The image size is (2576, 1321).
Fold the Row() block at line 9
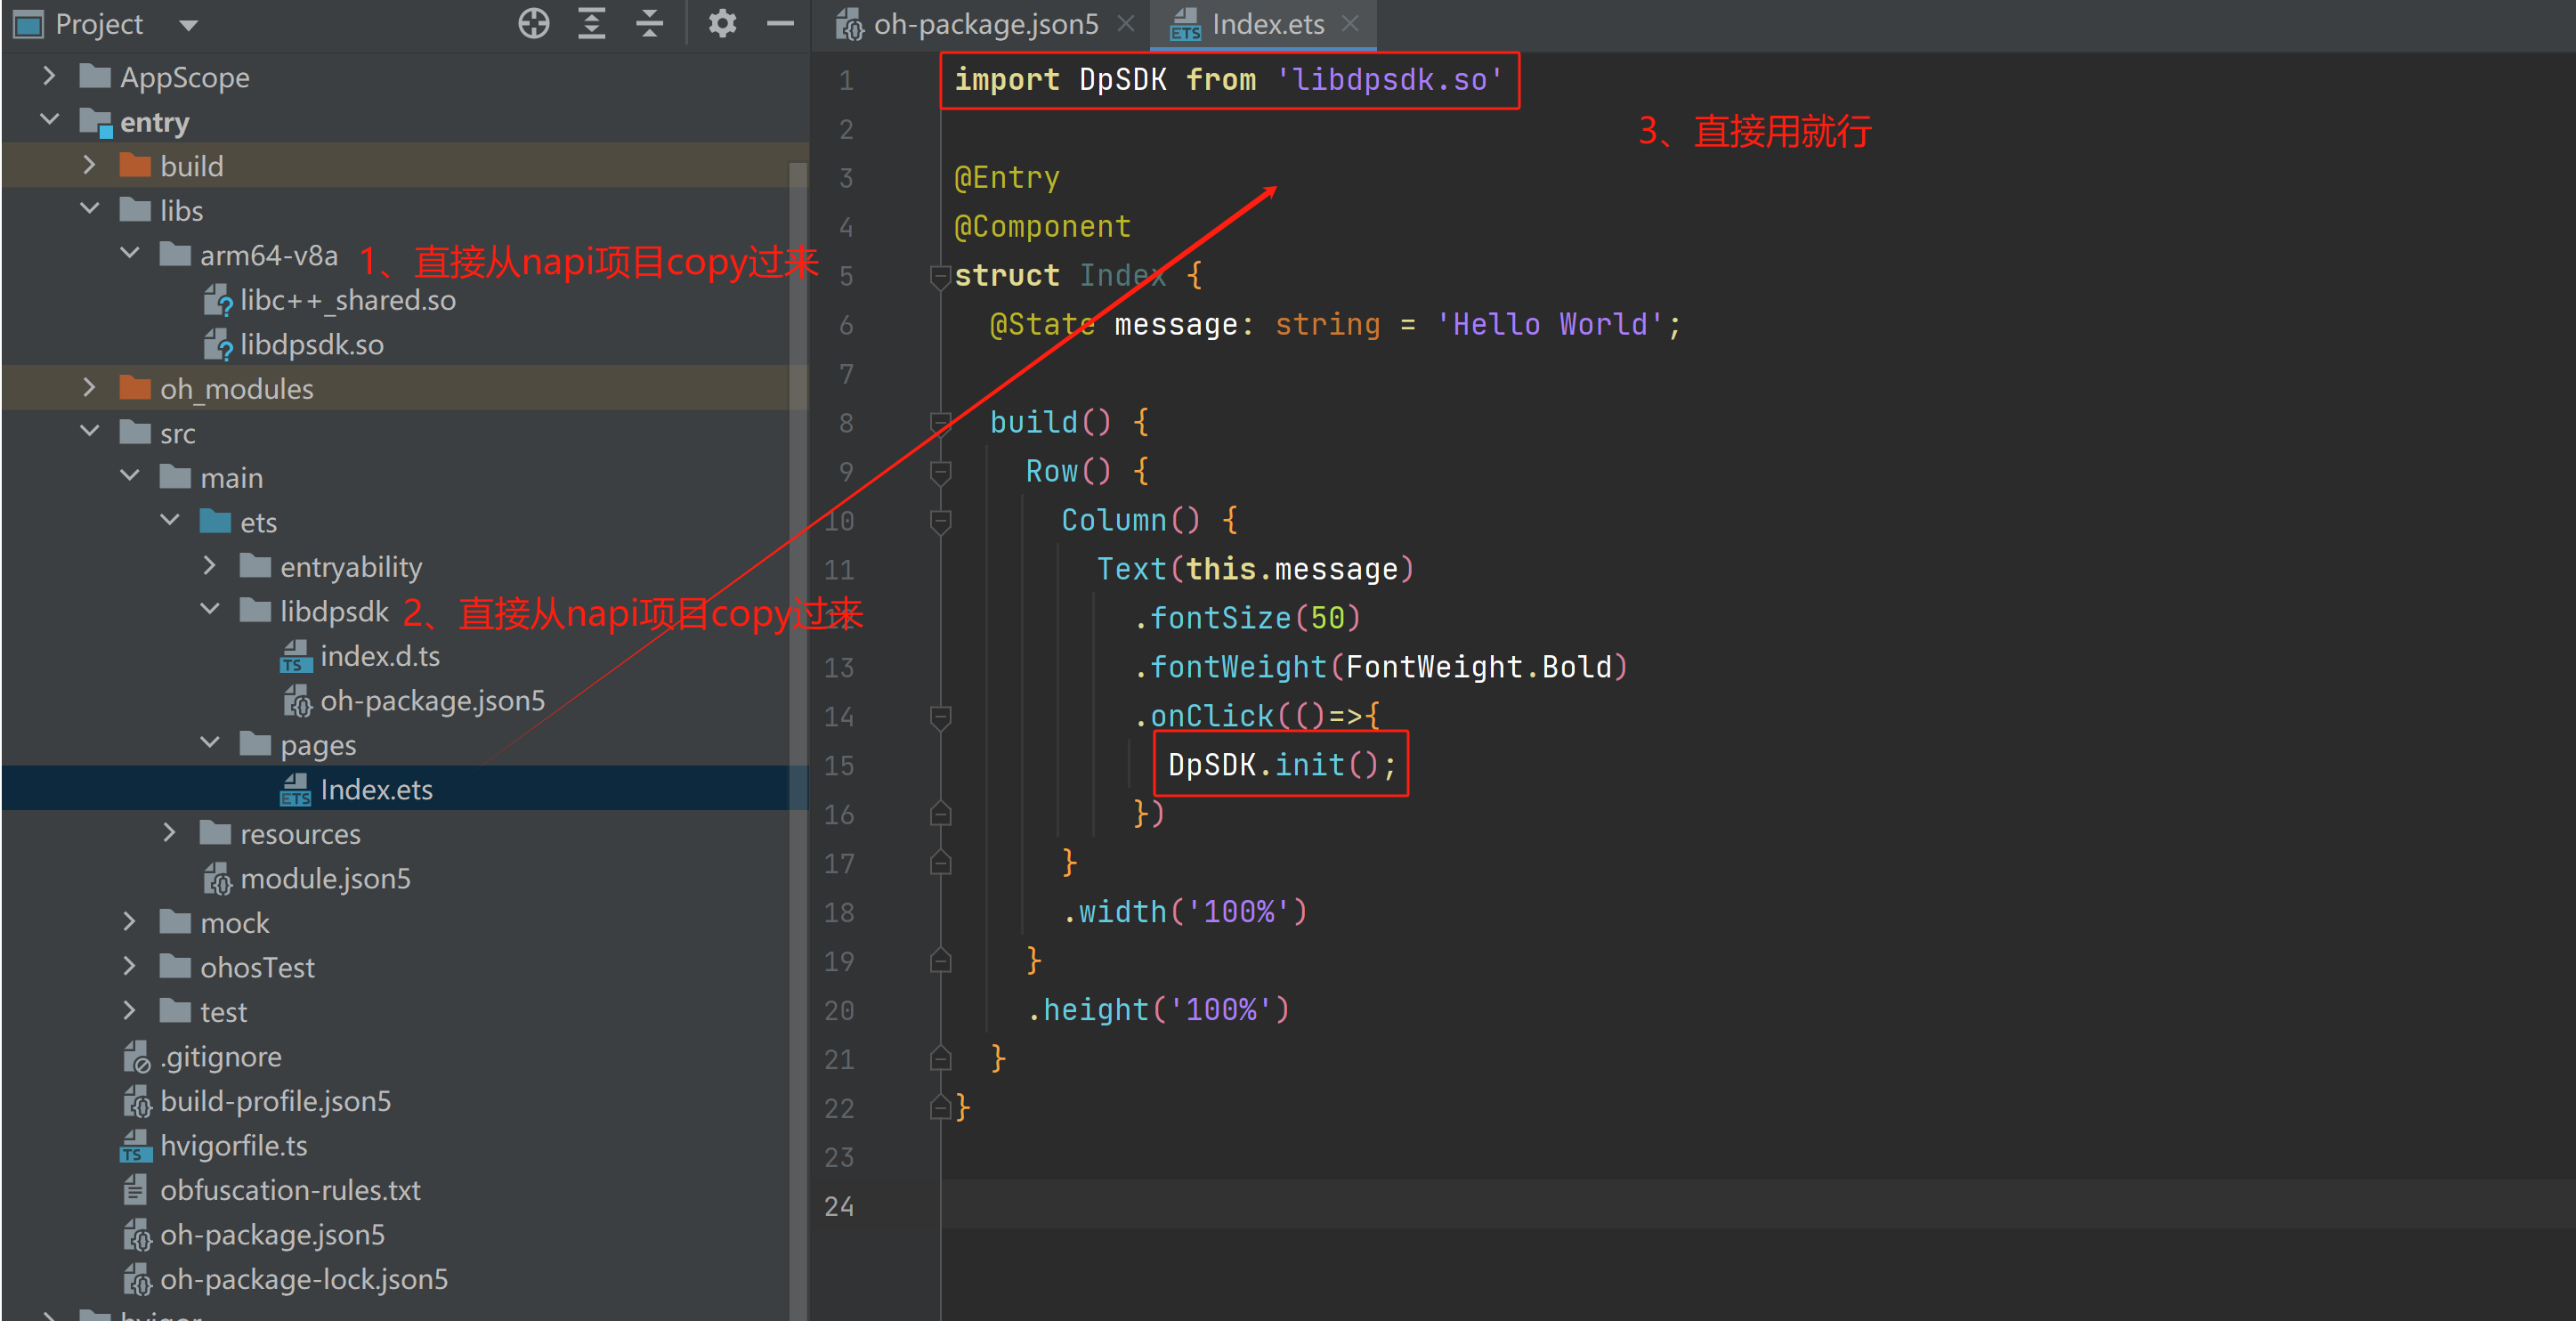click(940, 472)
